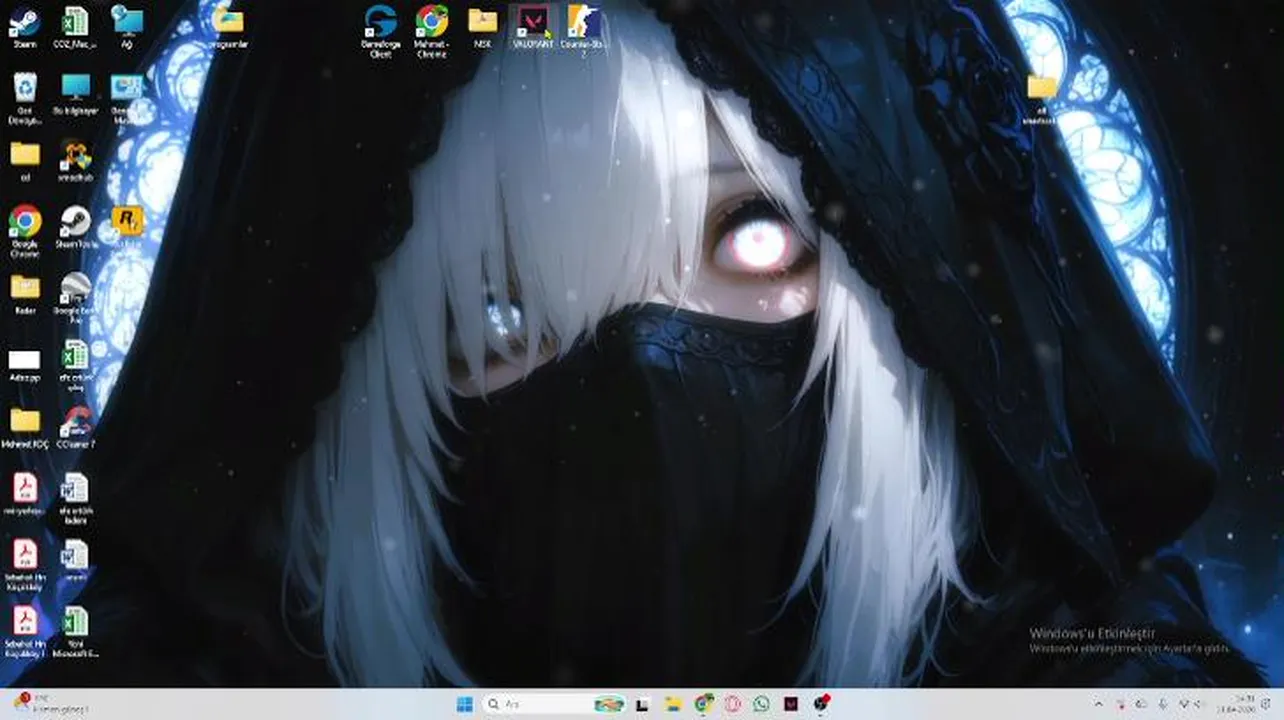Screen dimensions: 1284x720
Task: Open the folder at right desktop edge
Action: [1041, 98]
